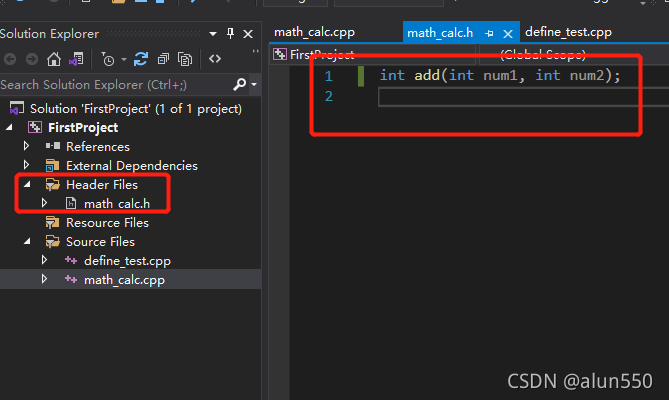Viewport: 669px width, 400px height.
Task: Switch to the math_calc.cpp editor tab
Action: [314, 32]
